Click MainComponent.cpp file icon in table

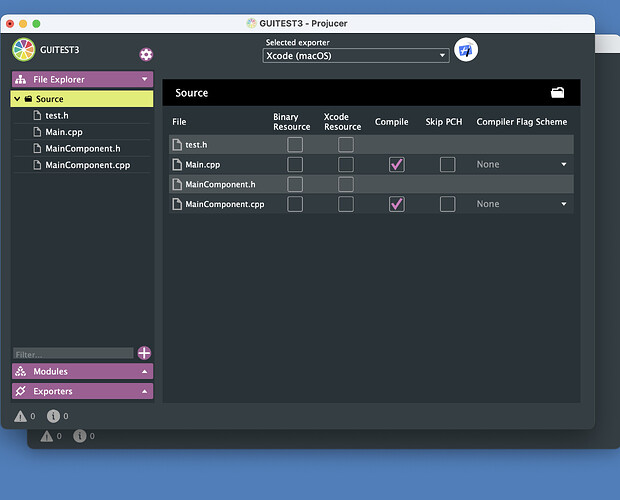tap(177, 204)
